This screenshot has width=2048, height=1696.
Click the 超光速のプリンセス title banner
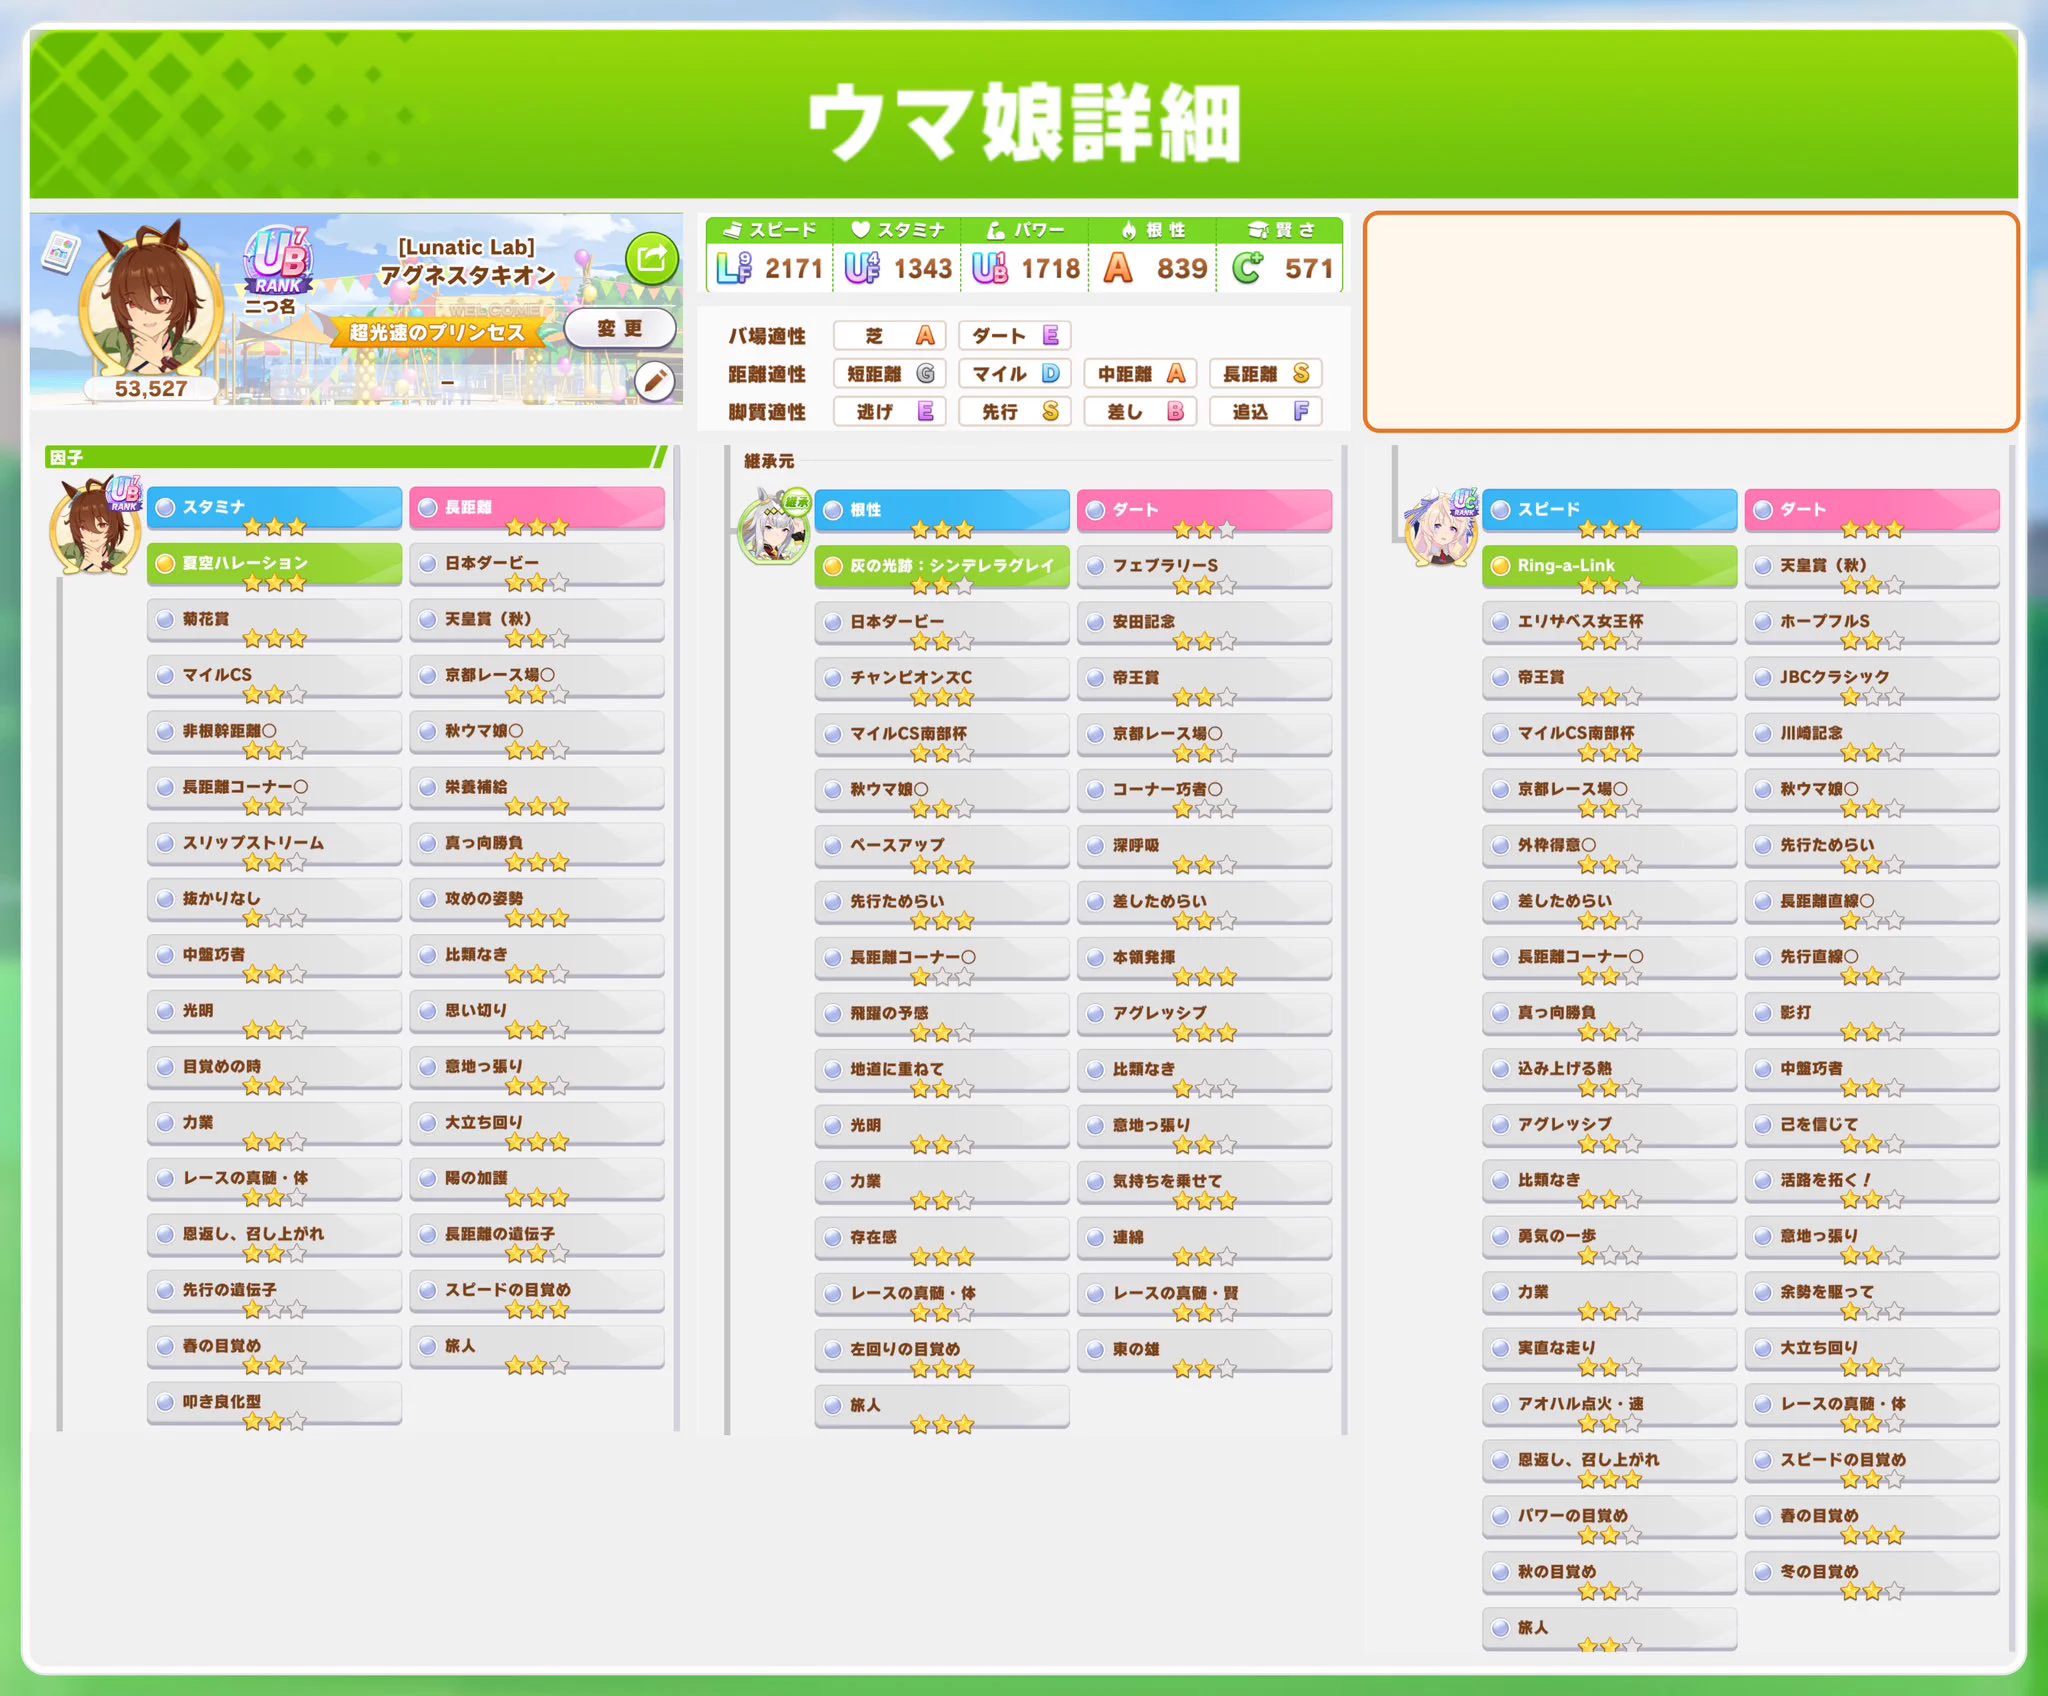point(436,332)
